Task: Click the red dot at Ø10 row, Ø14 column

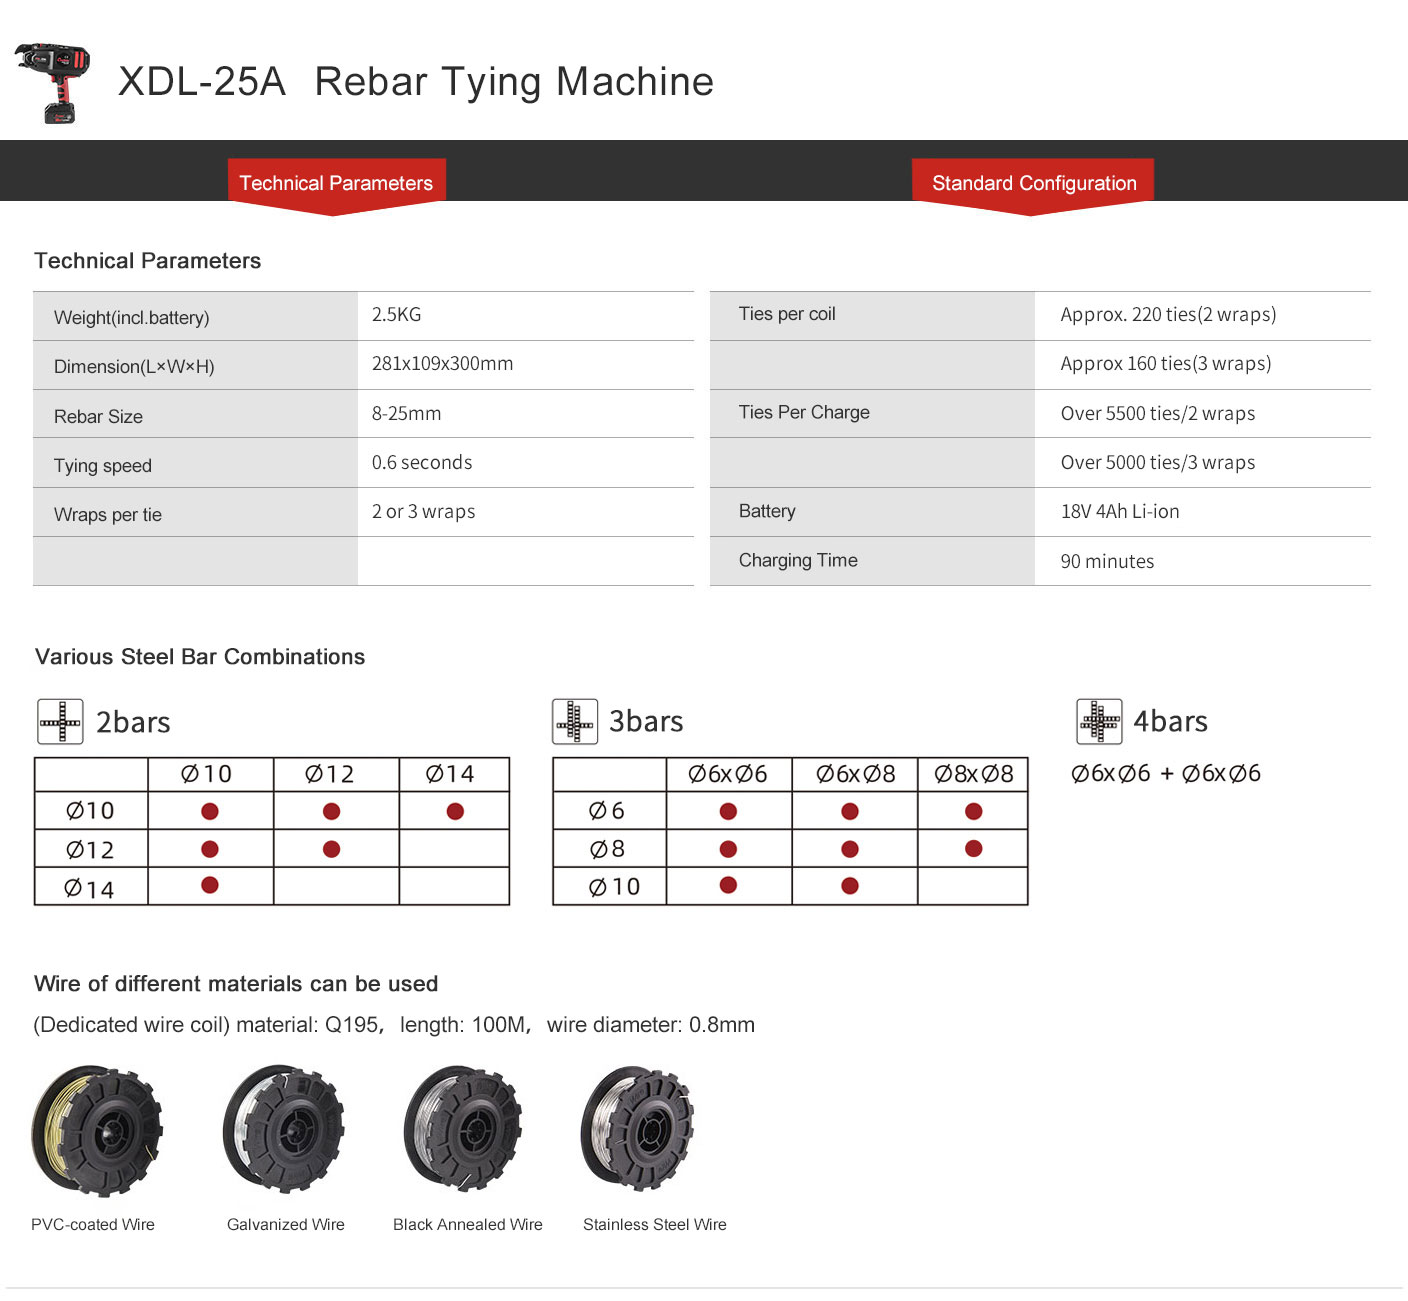Action: click(x=455, y=811)
